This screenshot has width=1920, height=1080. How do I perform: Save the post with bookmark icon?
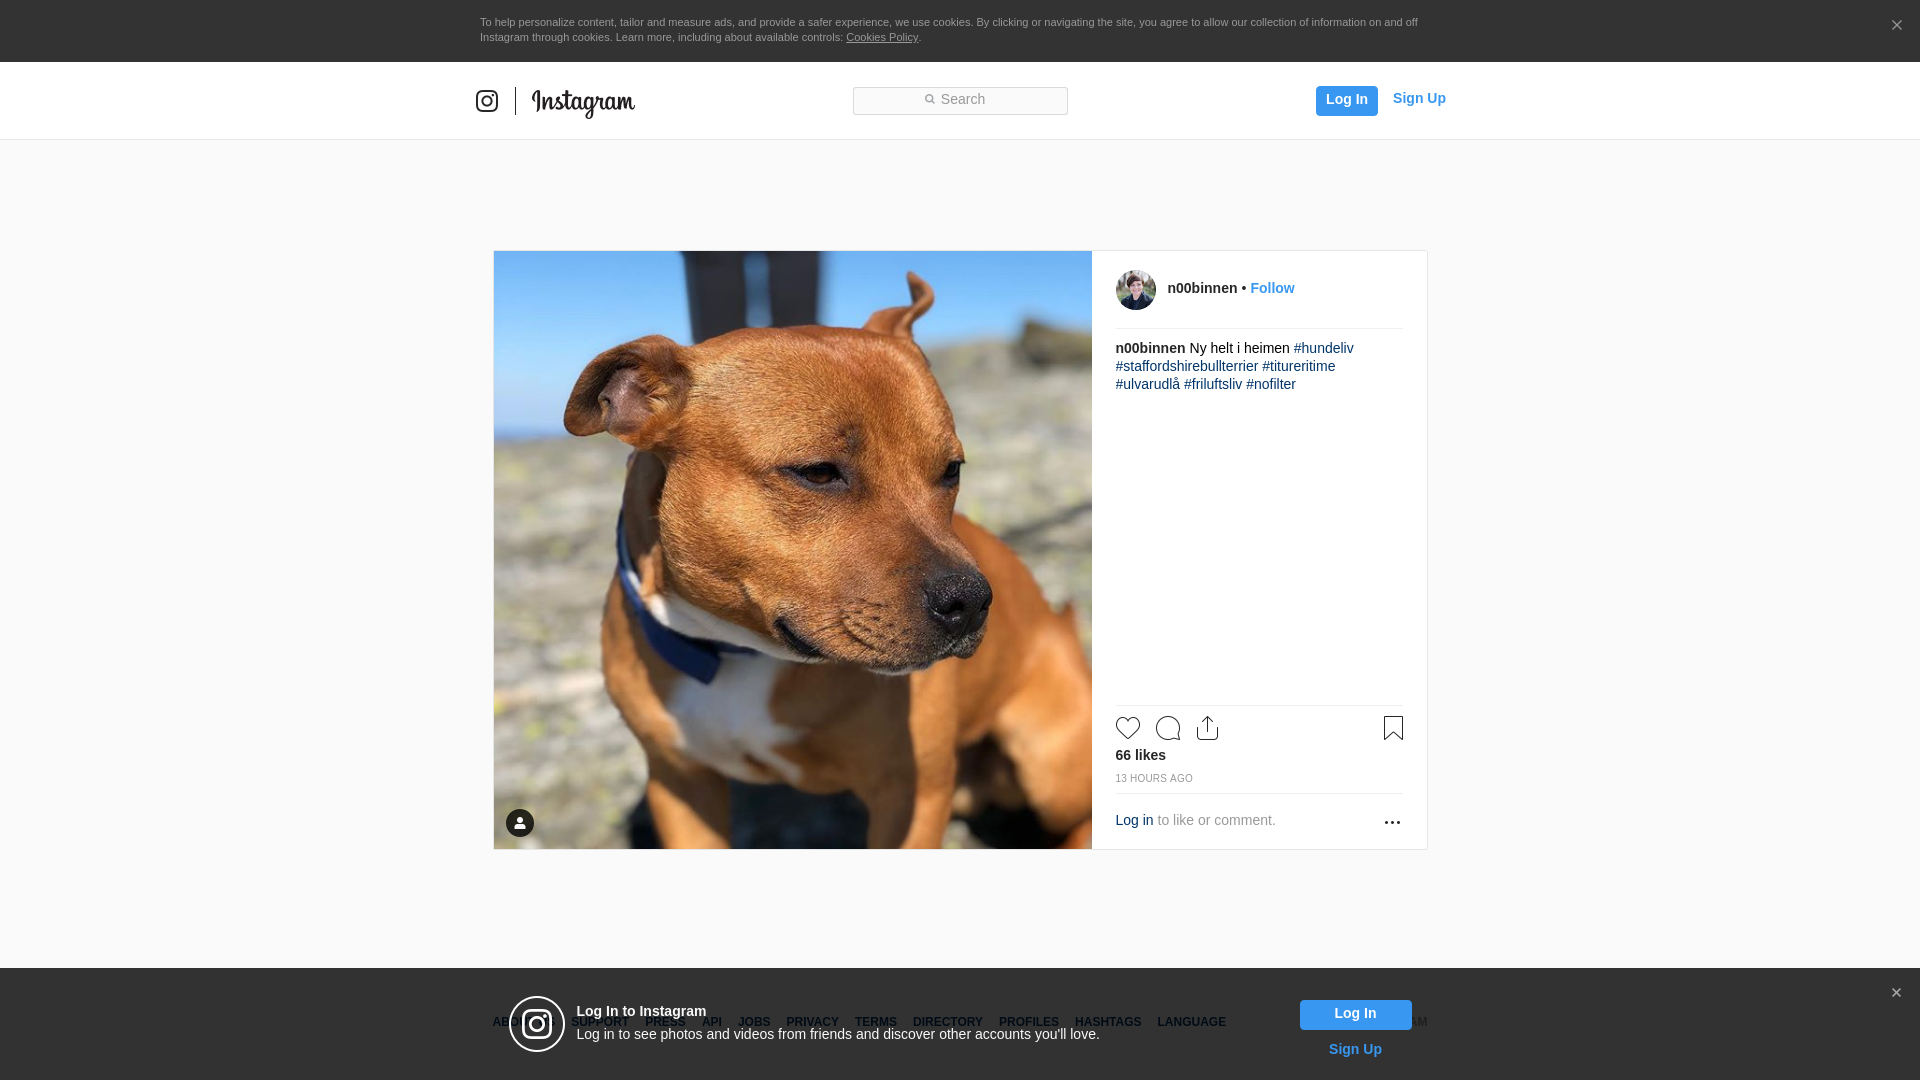click(1393, 728)
